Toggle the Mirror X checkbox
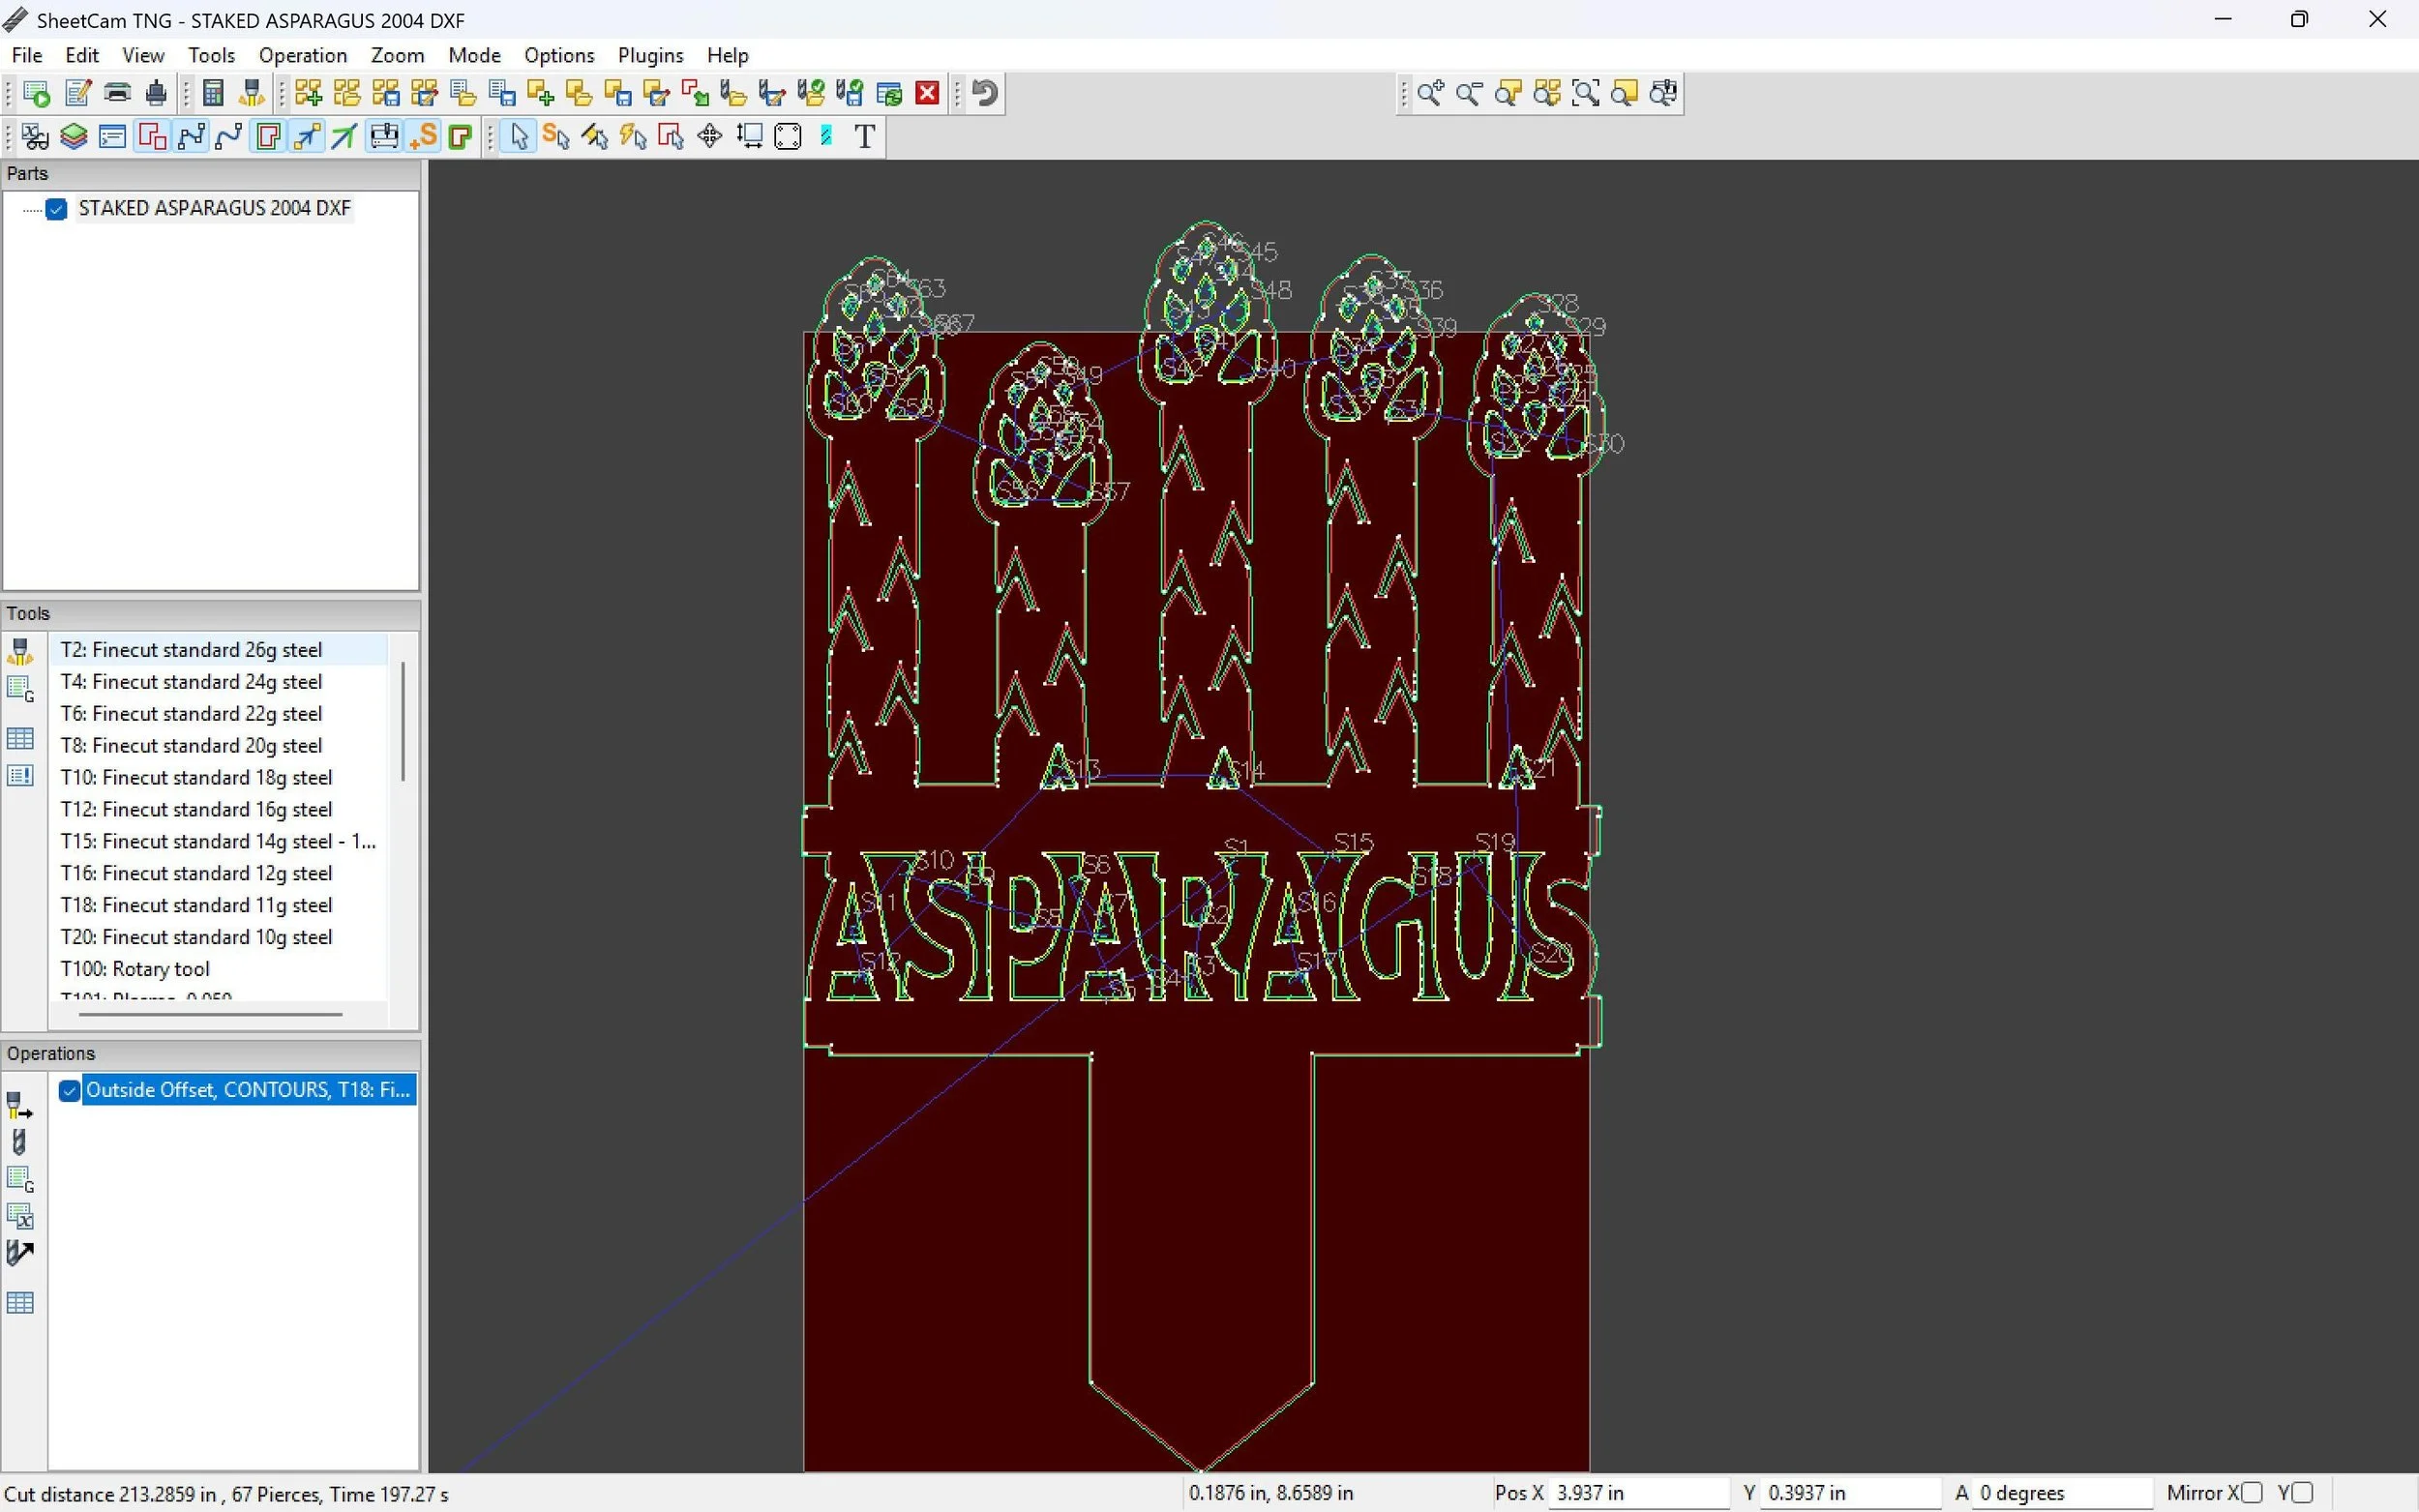This screenshot has width=2419, height=1512. (2251, 1492)
